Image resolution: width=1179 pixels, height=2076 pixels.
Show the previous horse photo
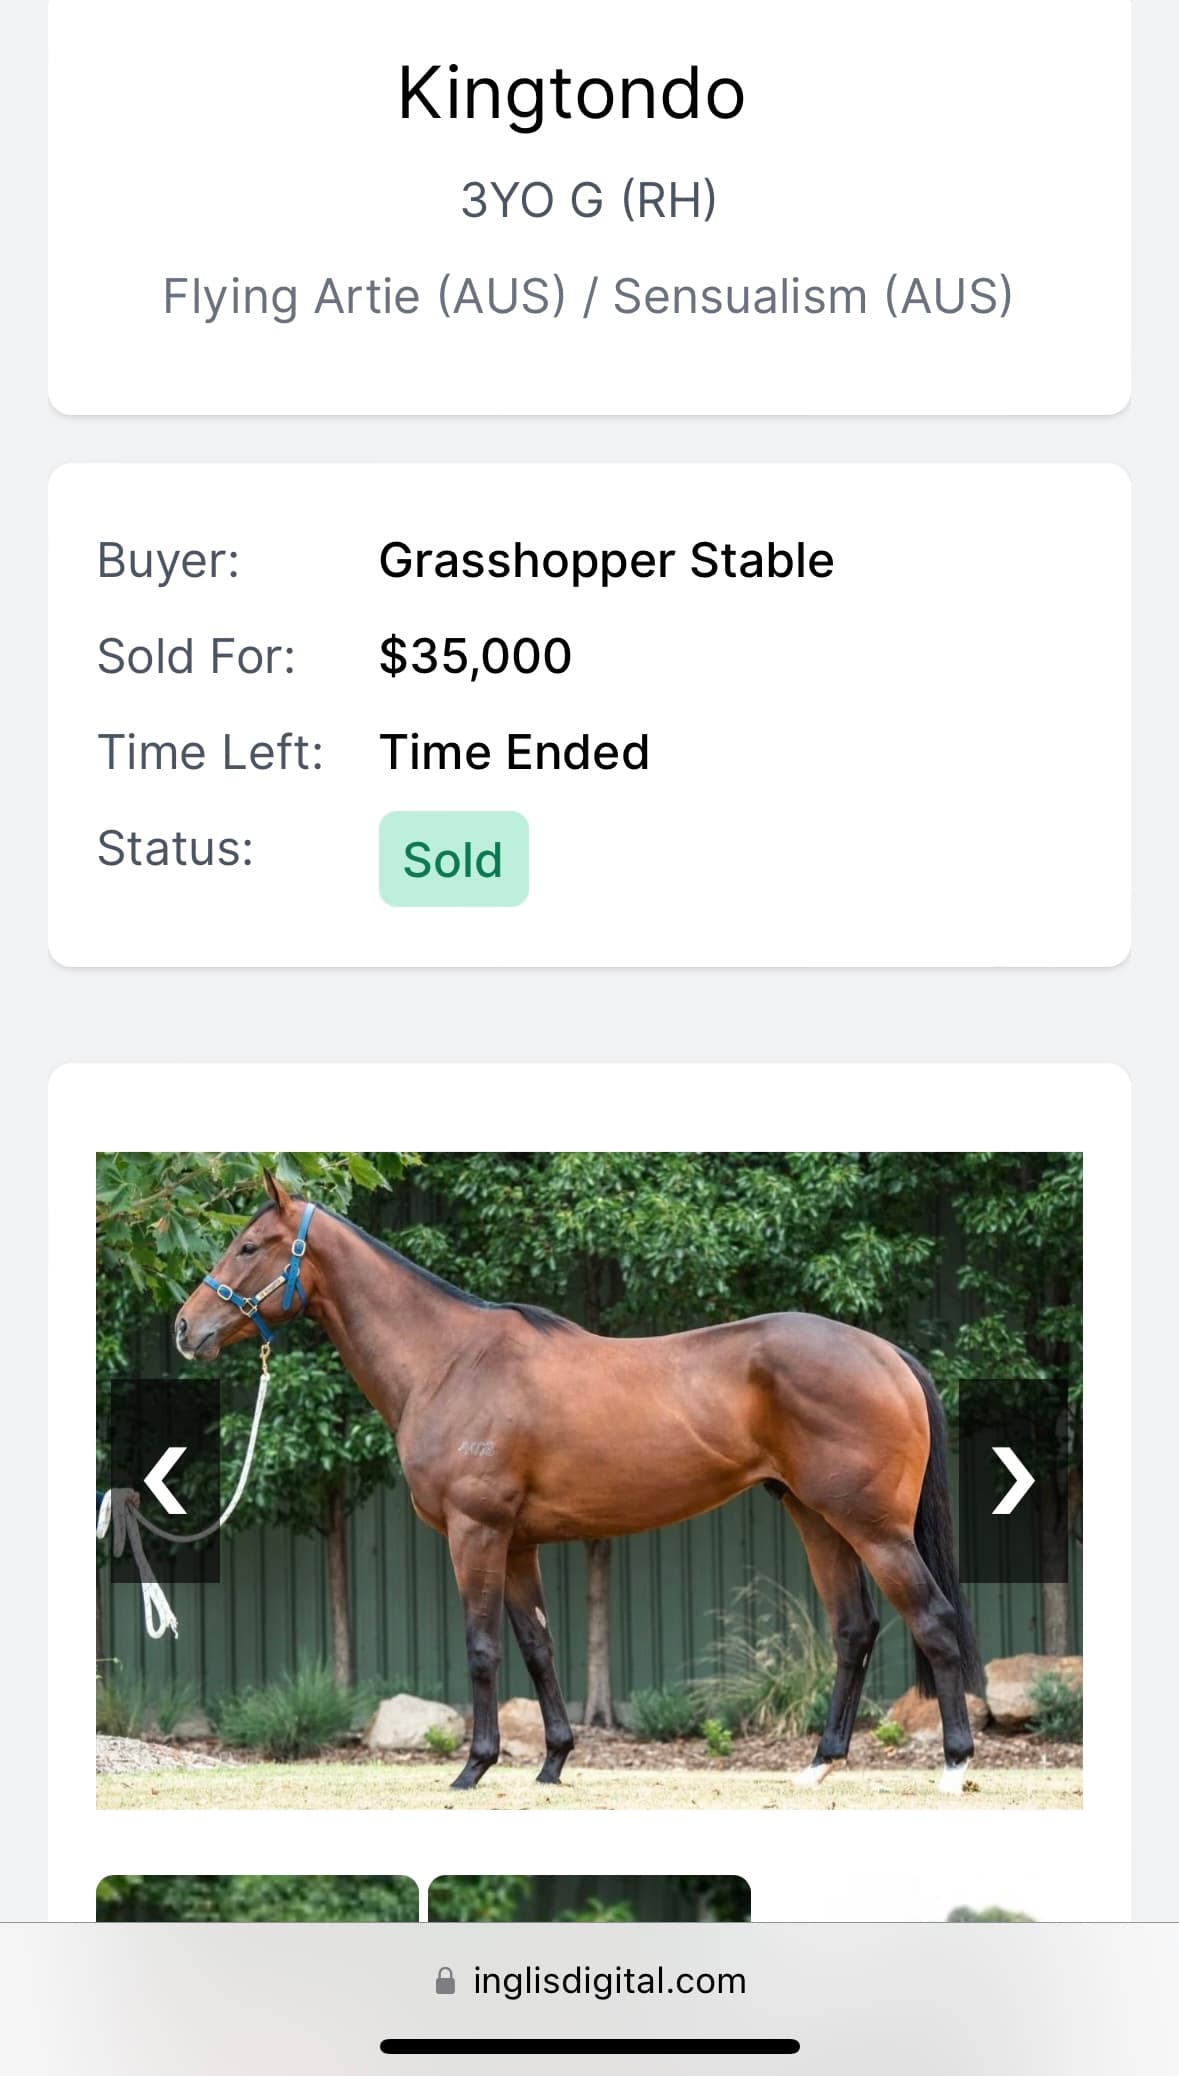click(x=165, y=1481)
